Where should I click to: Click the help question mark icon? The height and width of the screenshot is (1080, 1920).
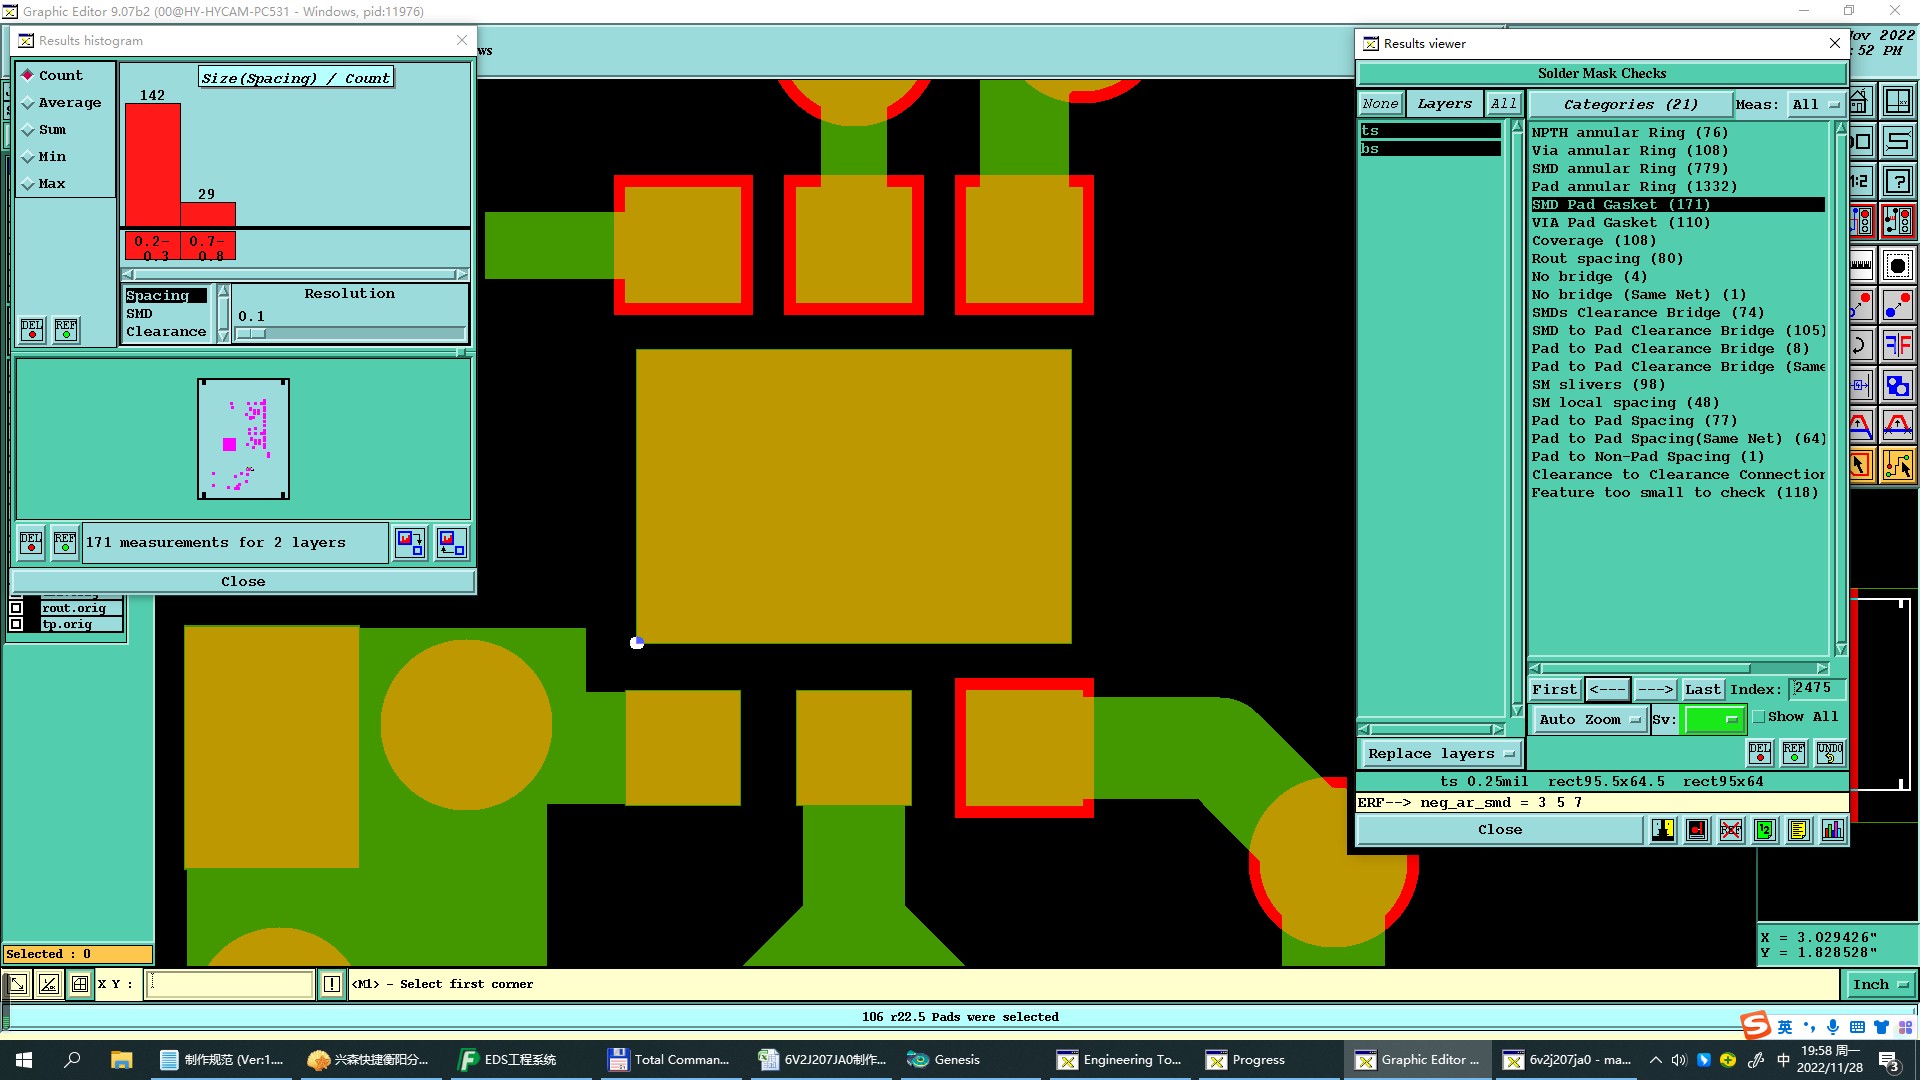1897,181
